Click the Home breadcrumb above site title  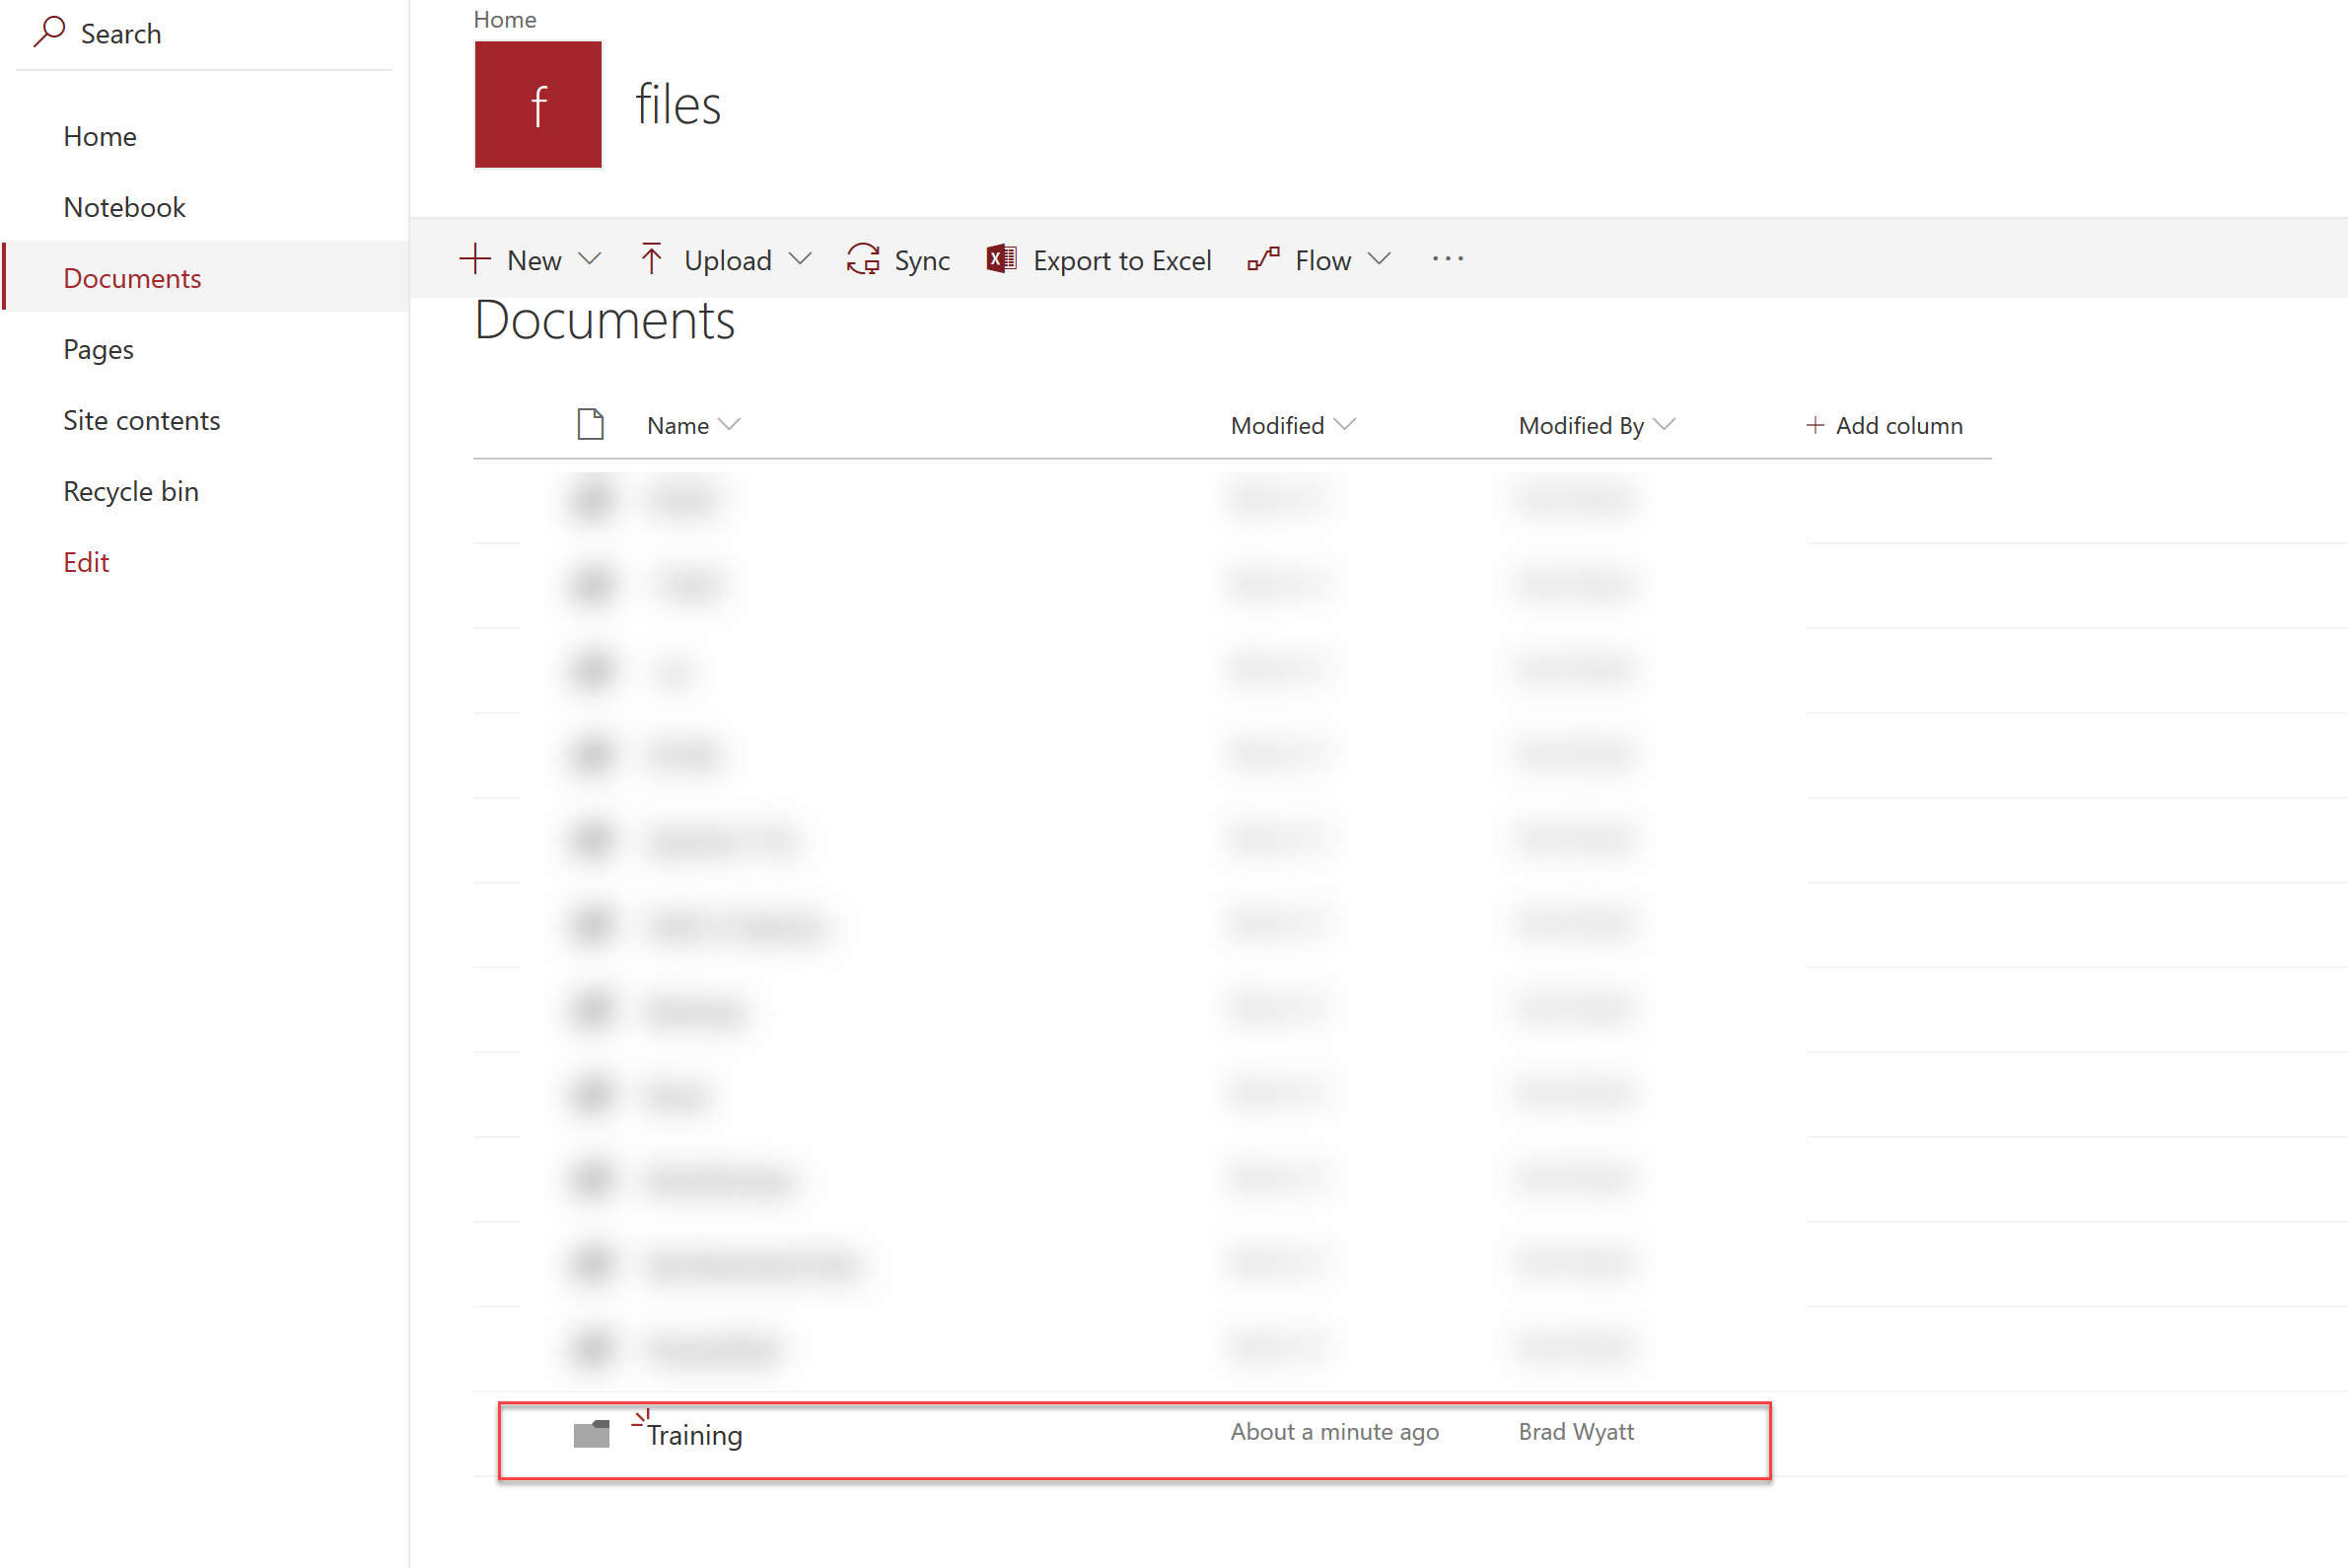505,19
